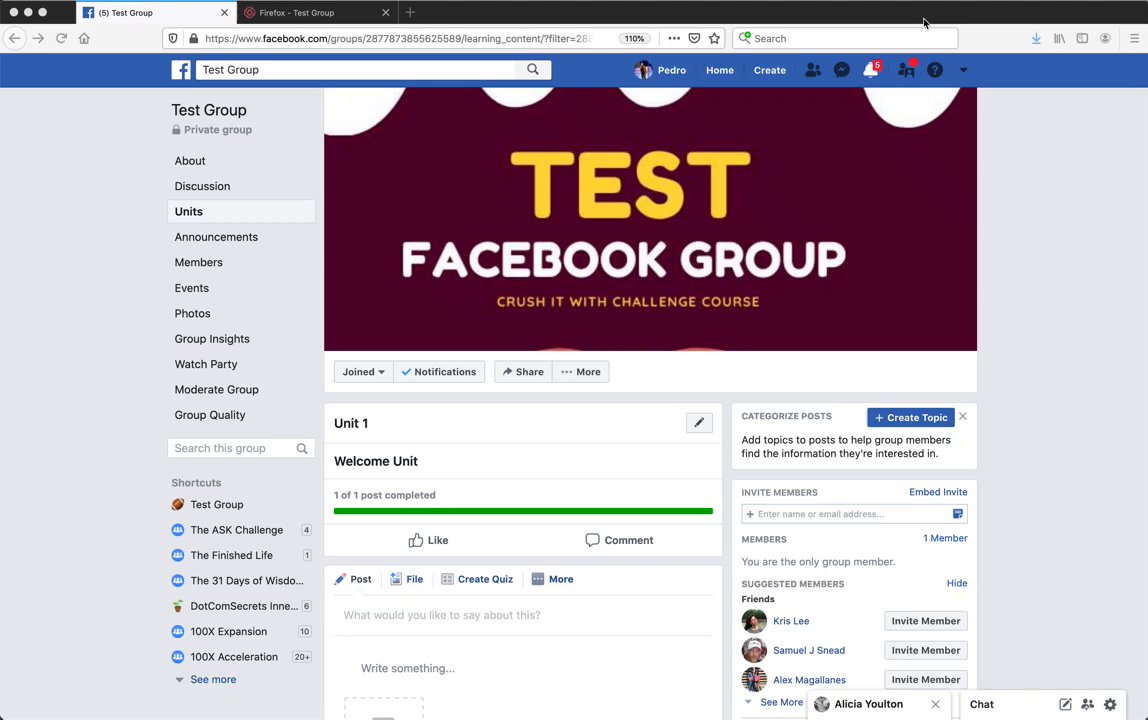
Task: Click Firefox back button
Action: 15,38
